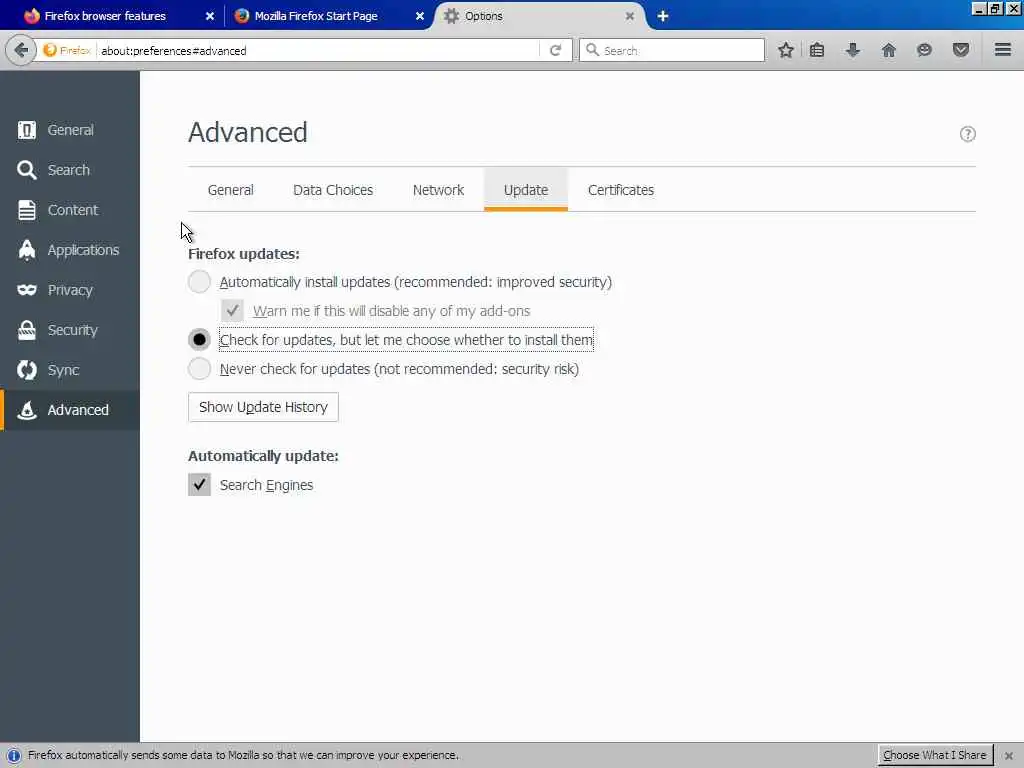Select Automatically install updates radio
1024x768 pixels.
(199, 282)
